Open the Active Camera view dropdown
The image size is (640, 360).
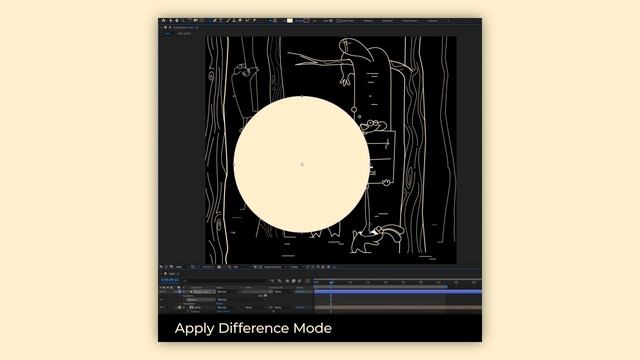275,267
